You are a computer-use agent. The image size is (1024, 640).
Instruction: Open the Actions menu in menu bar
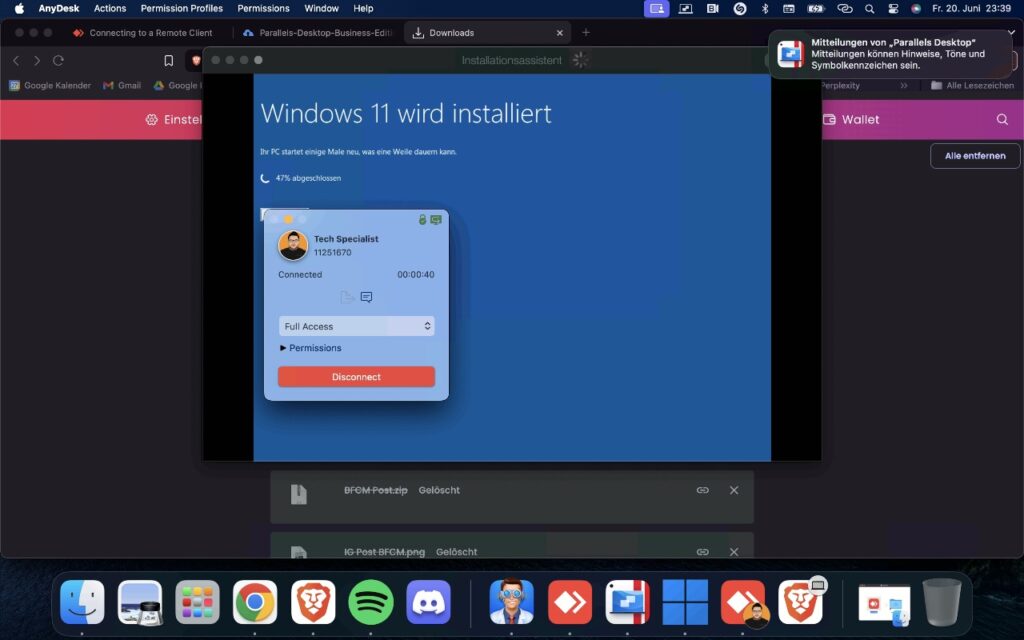[110, 8]
